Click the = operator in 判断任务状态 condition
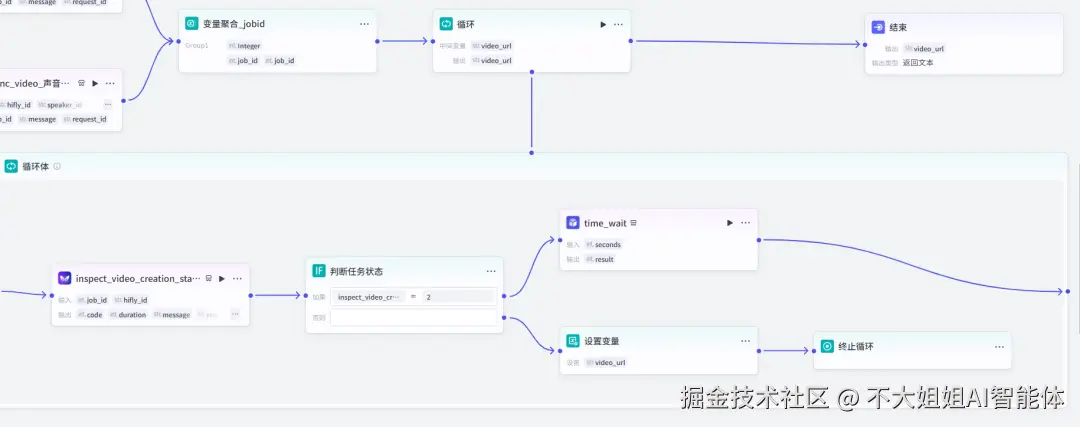1080x427 pixels. tap(413, 296)
